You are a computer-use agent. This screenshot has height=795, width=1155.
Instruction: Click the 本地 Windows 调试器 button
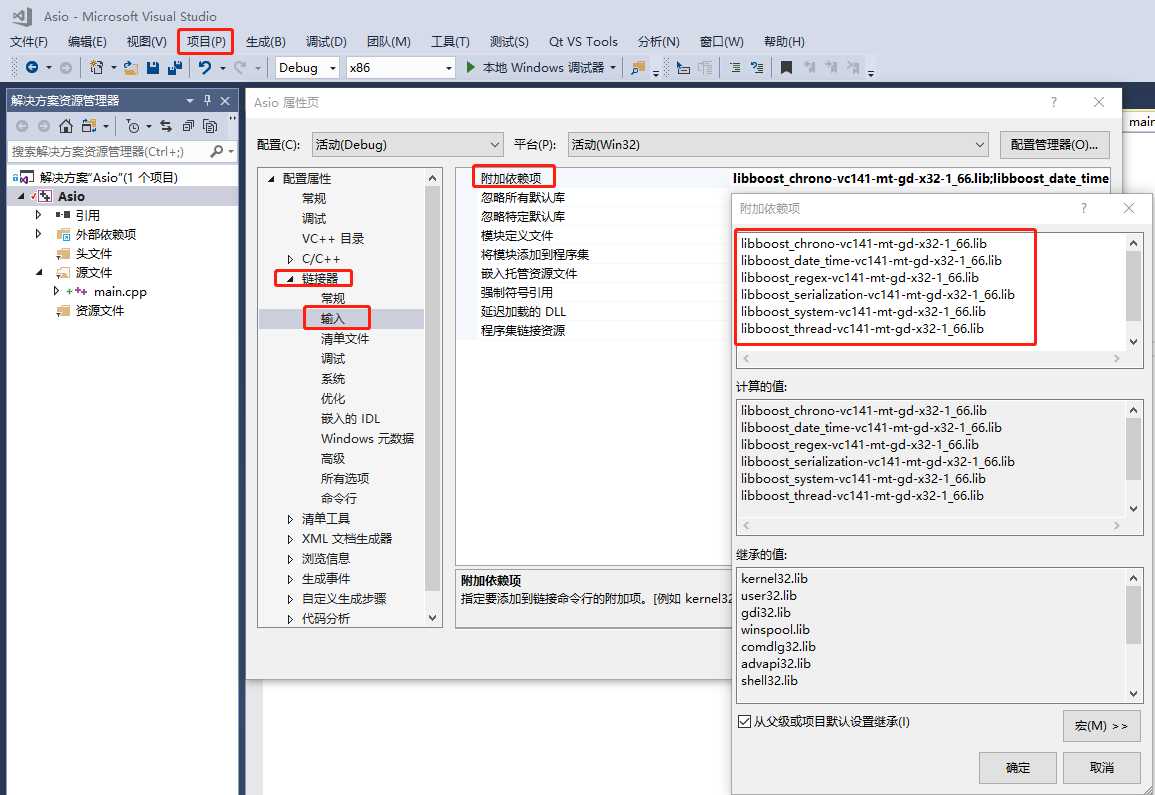pos(541,68)
